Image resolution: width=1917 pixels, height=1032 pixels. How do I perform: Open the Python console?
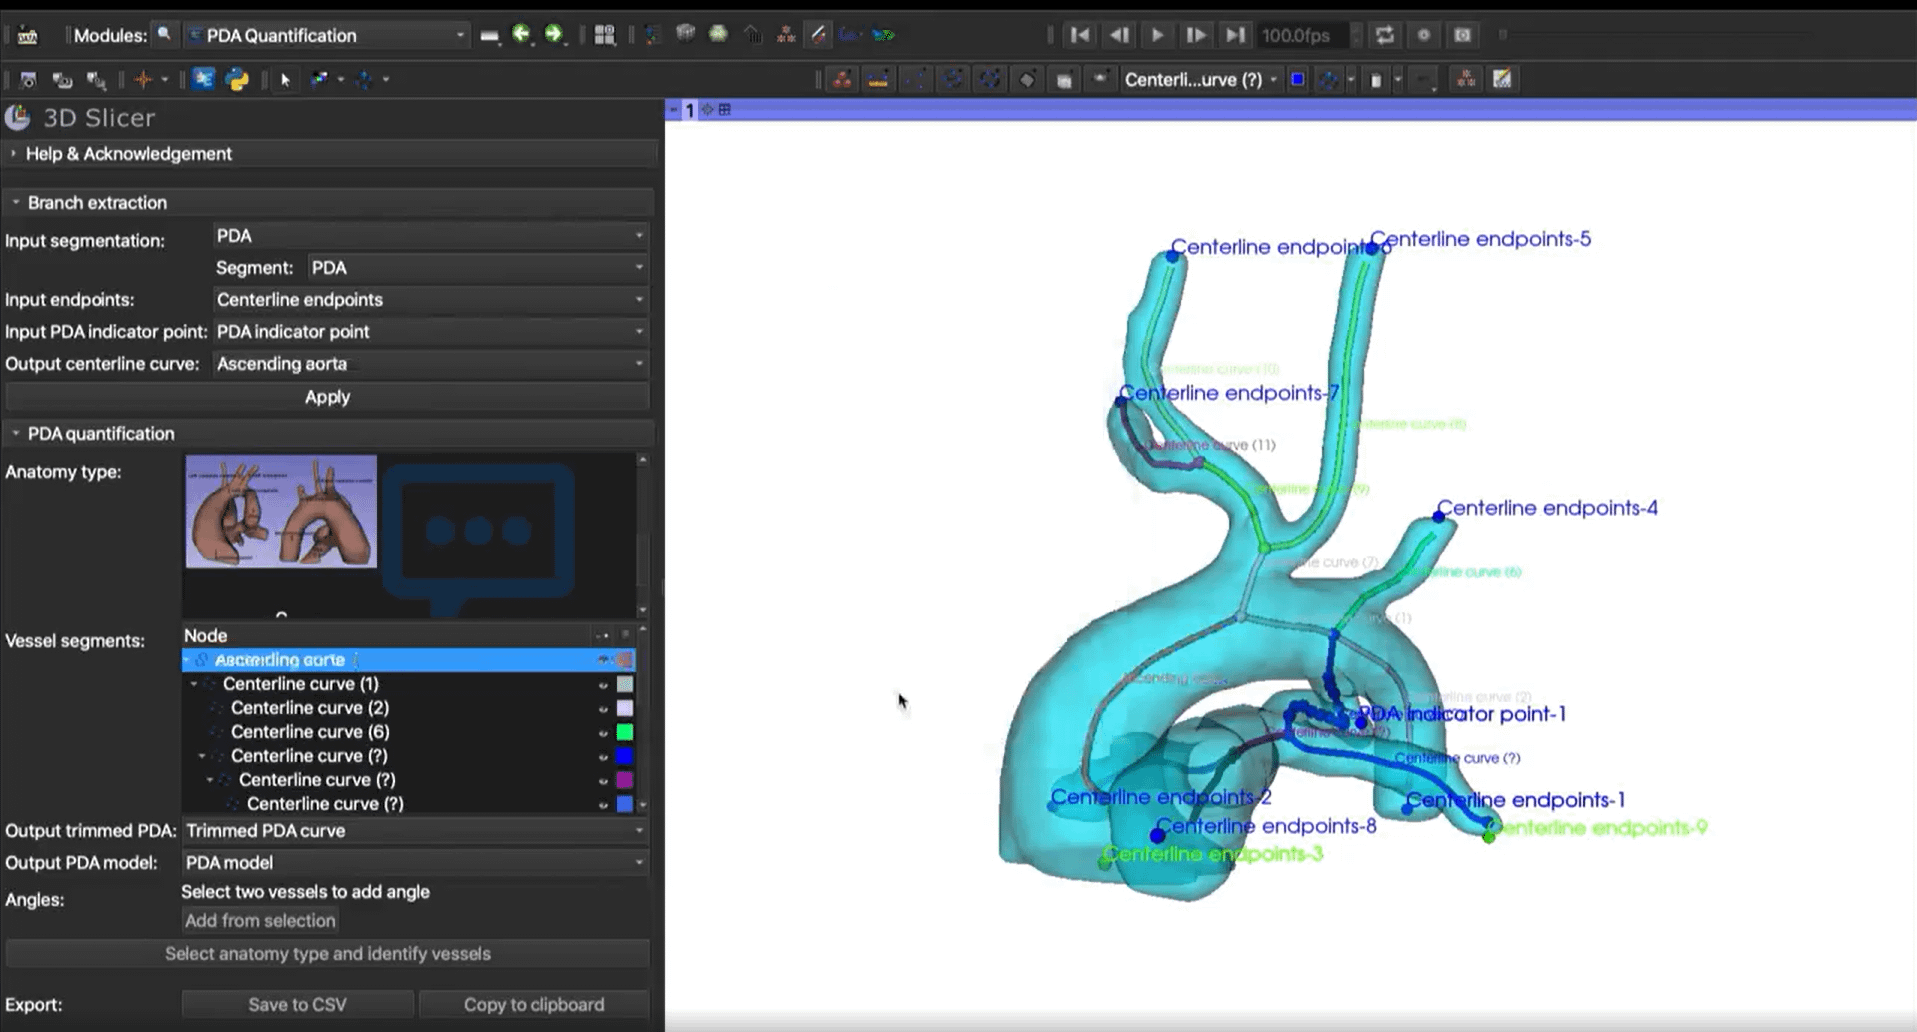[x=237, y=80]
